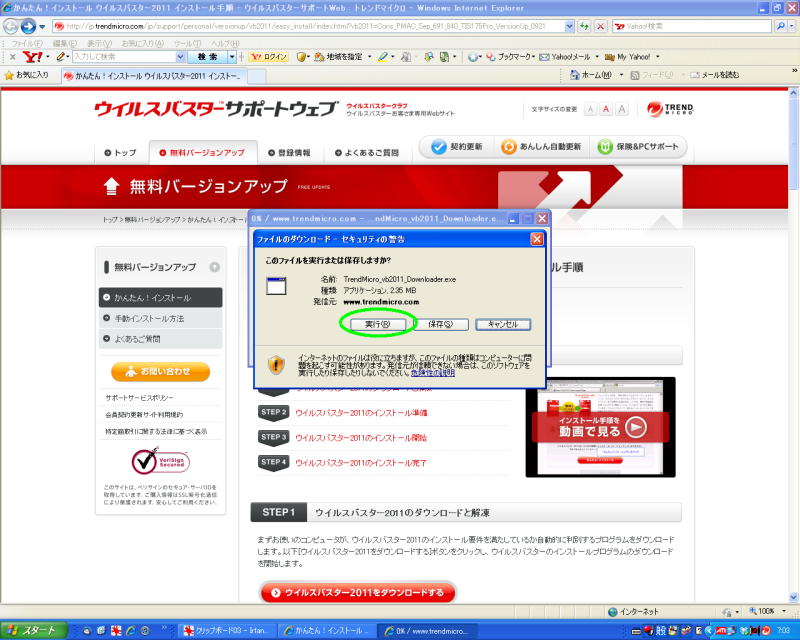Image resolution: width=800 pixels, height=640 pixels.
Task: Open the ツール(T) menu
Action: (x=187, y=43)
